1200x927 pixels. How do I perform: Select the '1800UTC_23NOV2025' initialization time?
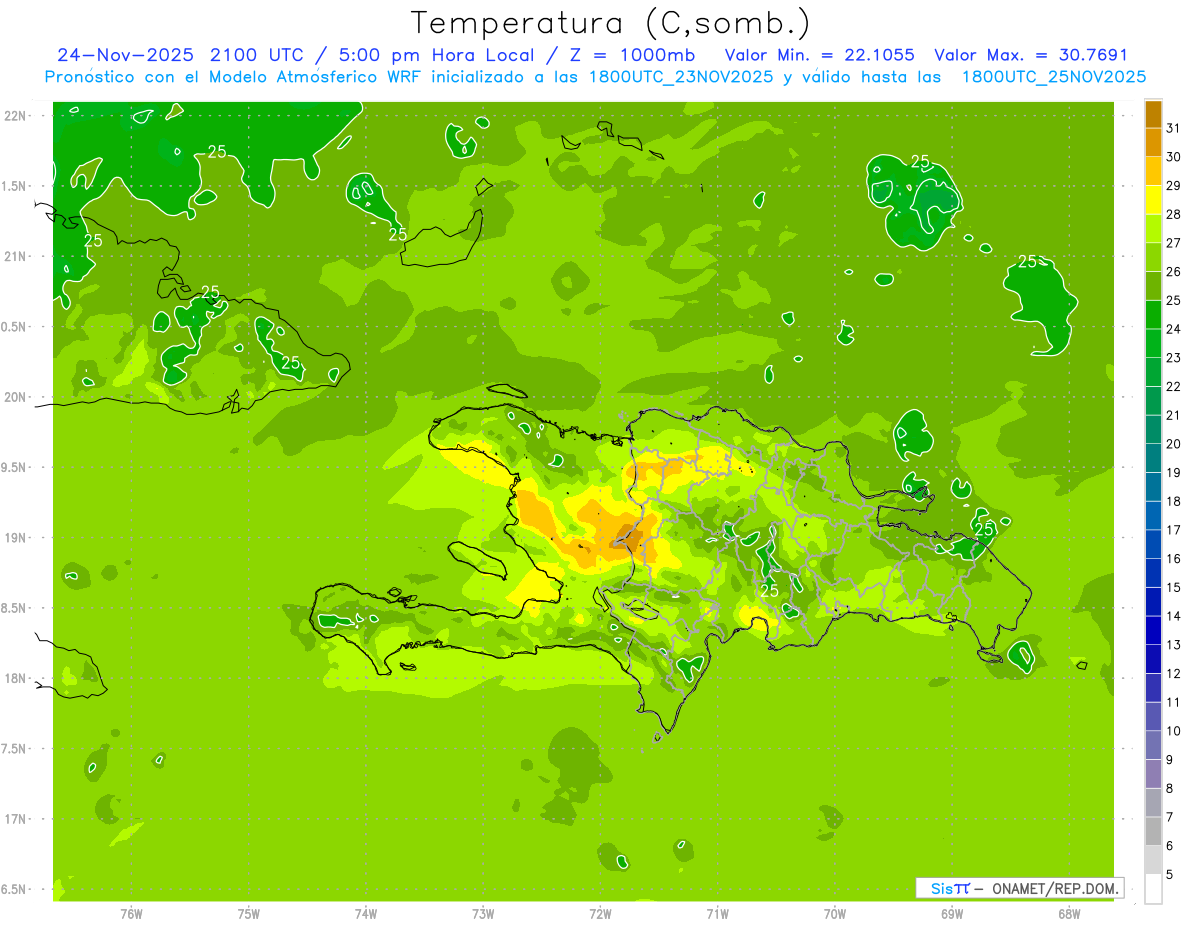pyautogui.click(x=683, y=77)
